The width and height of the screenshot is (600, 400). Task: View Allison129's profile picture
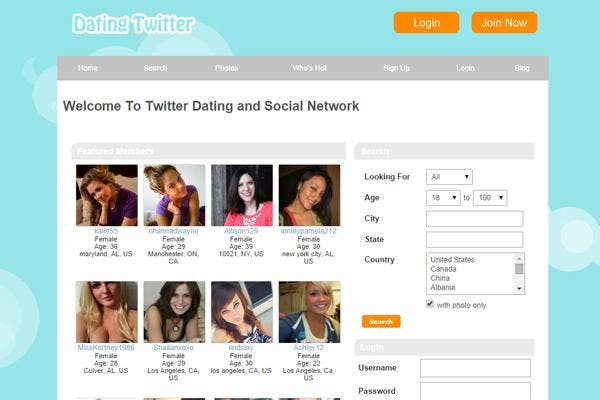pyautogui.click(x=242, y=195)
